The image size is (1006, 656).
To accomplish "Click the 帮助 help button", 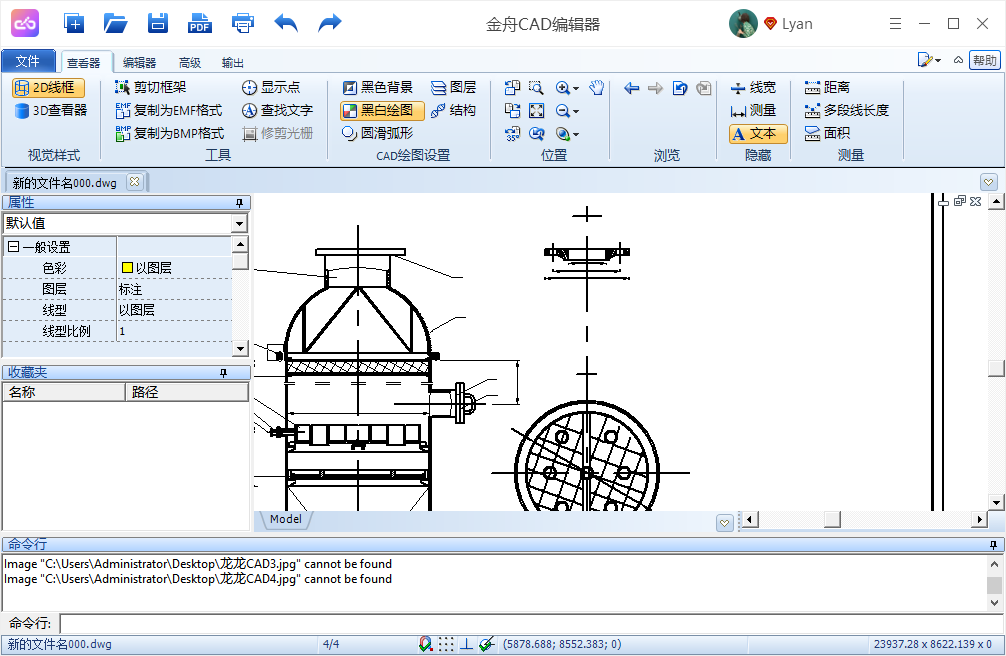I will tap(985, 61).
